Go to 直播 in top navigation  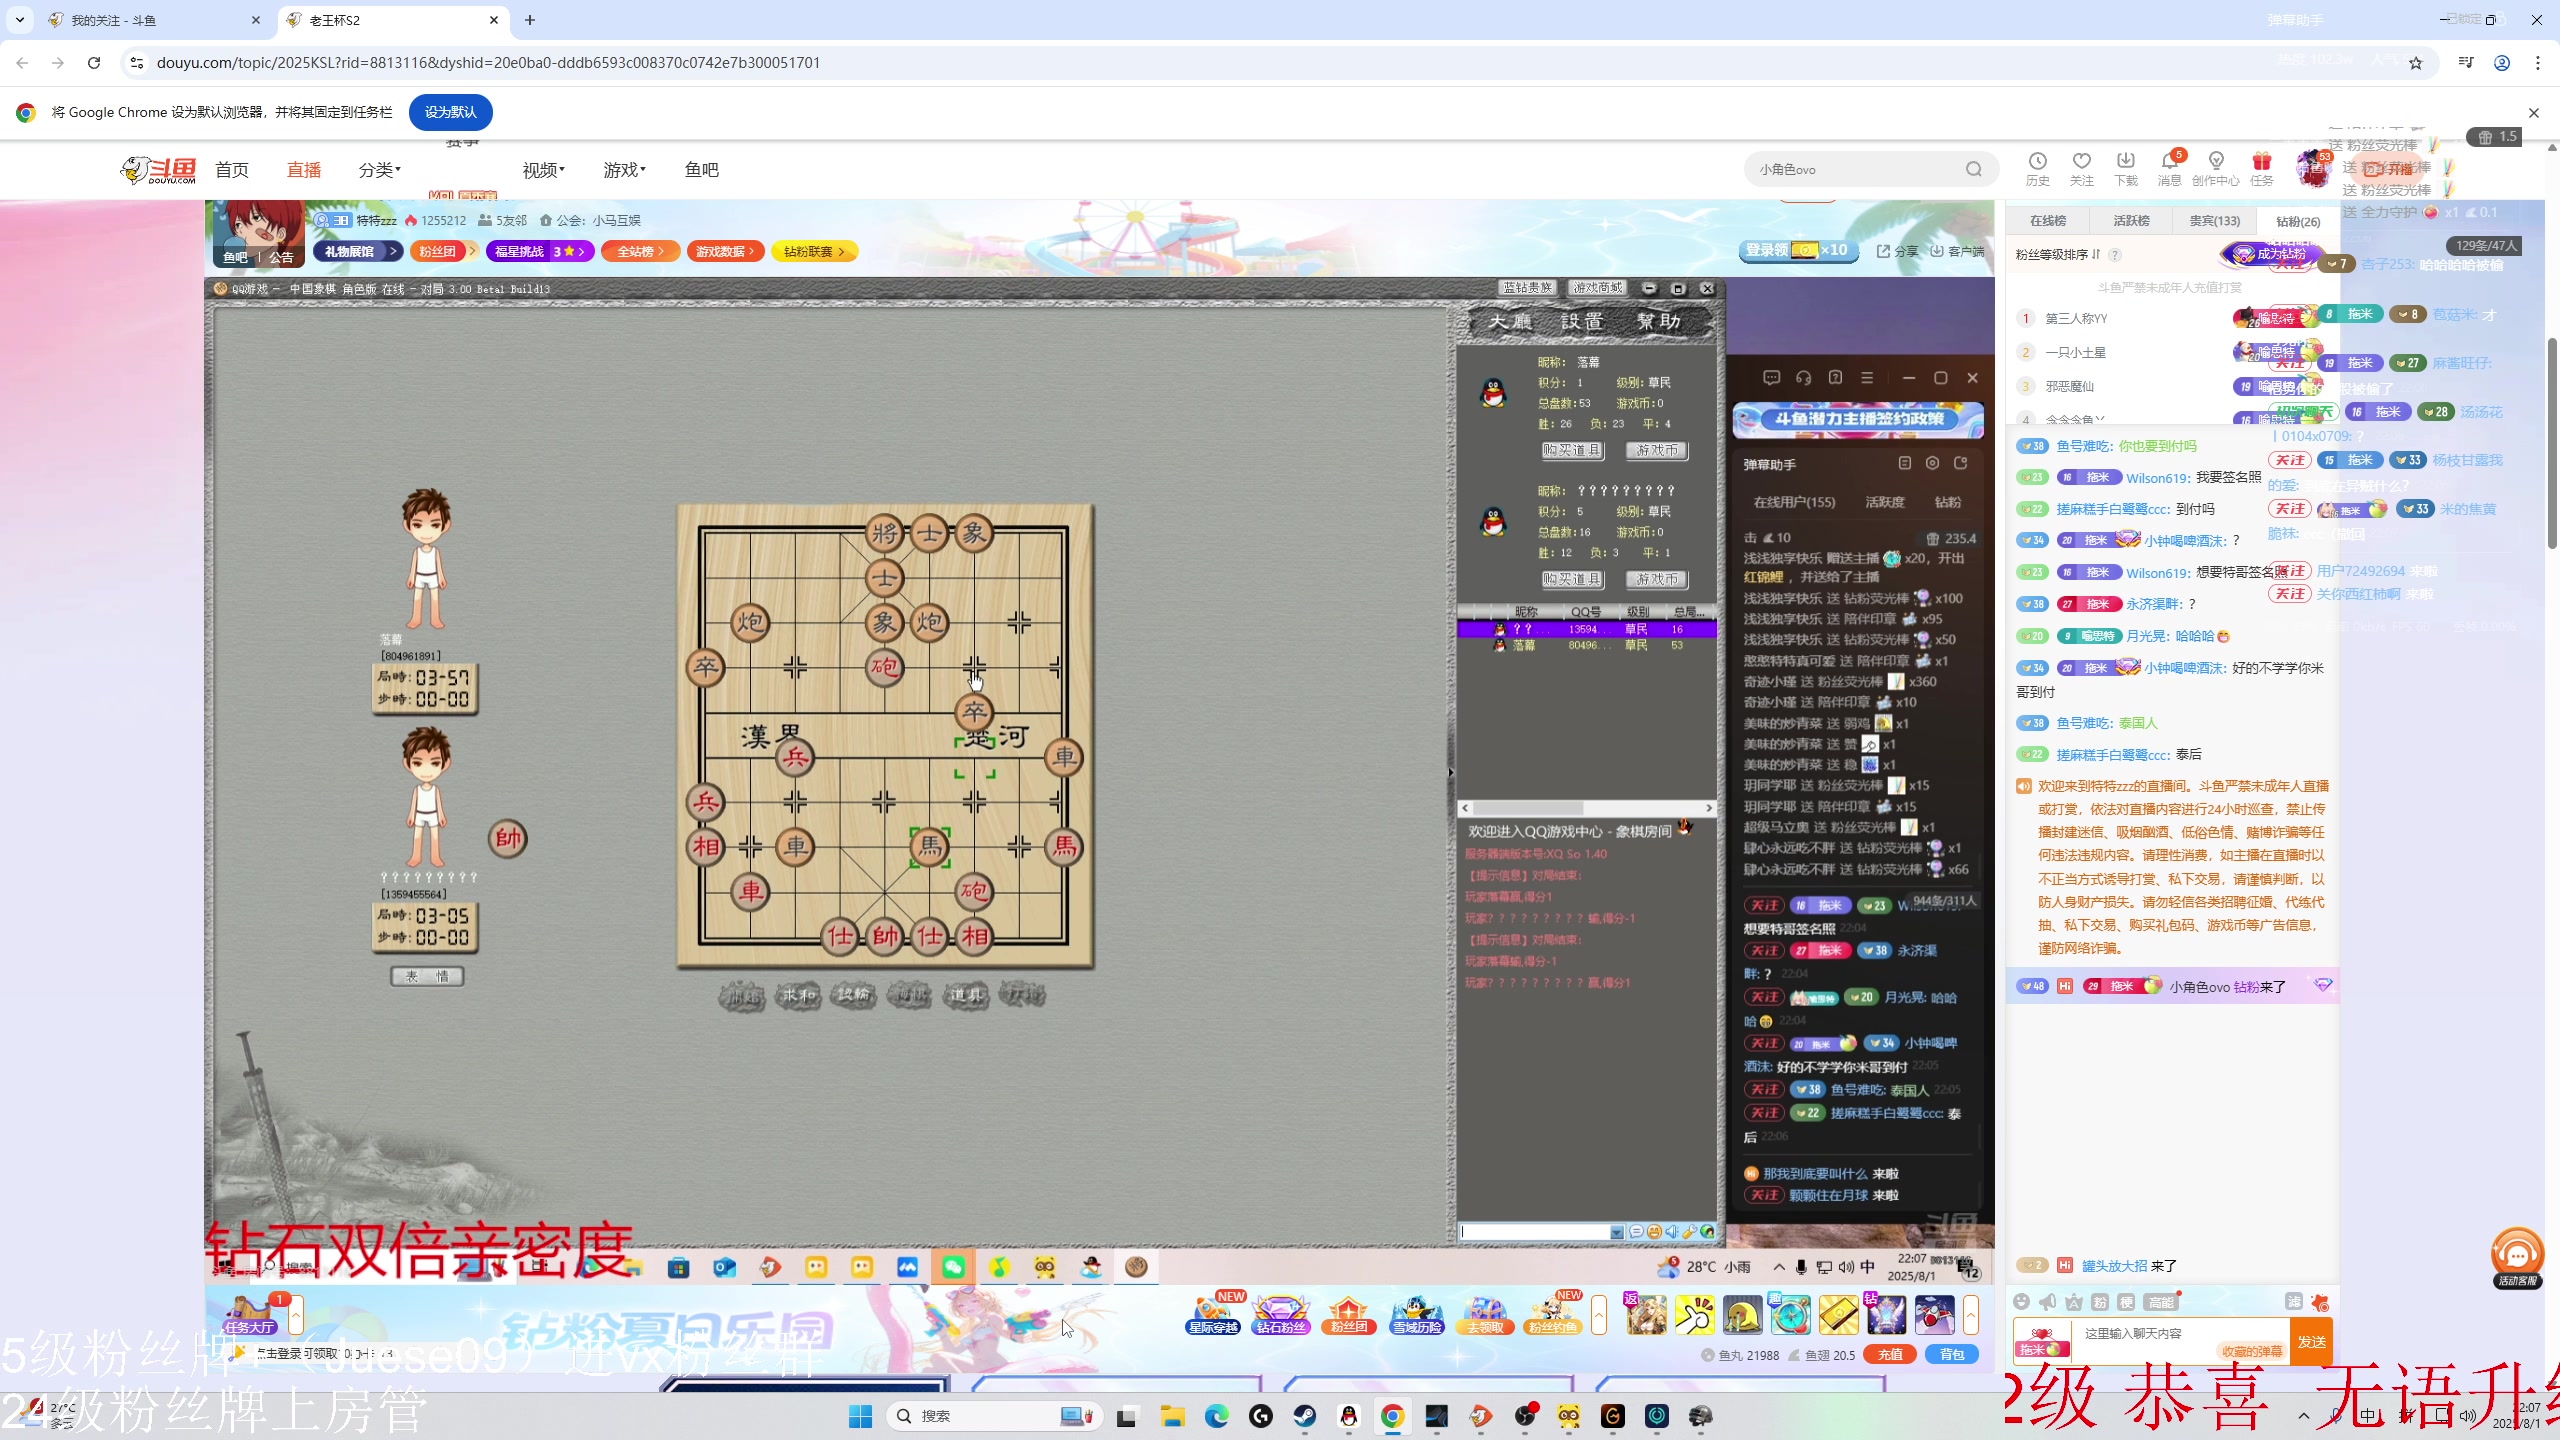[304, 170]
